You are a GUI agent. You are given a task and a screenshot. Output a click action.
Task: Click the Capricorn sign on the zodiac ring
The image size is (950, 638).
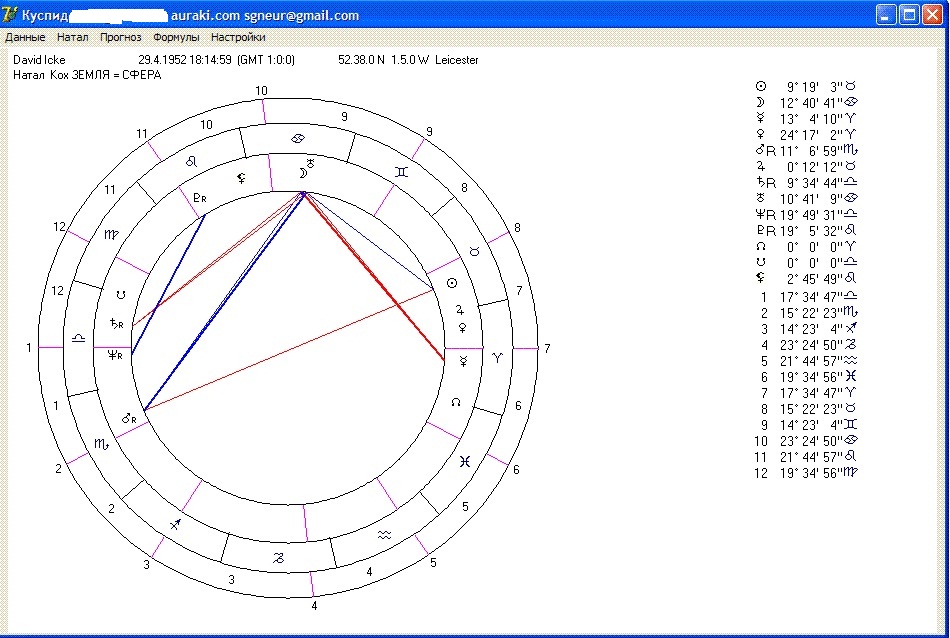[x=279, y=558]
